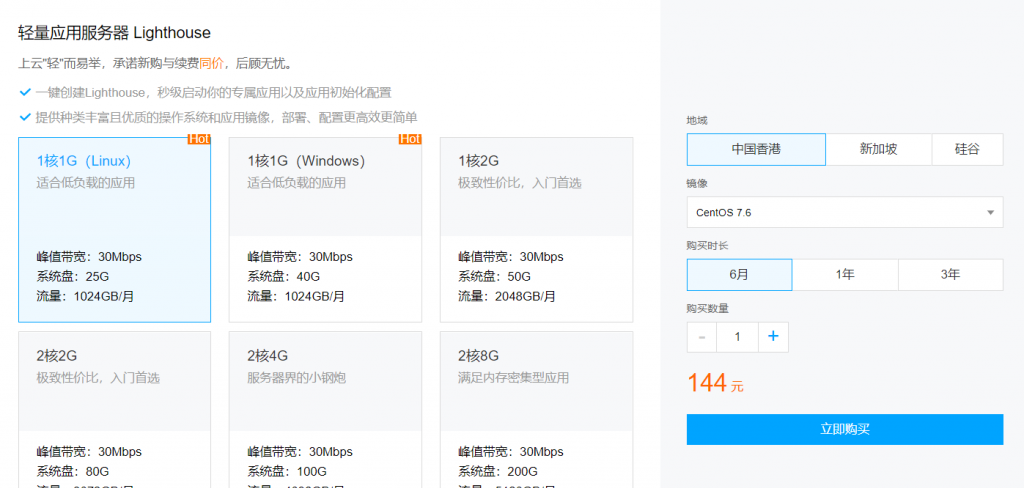Click 系统盘：40G in Windows card
This screenshot has height=488, width=1024.
tap(283, 276)
